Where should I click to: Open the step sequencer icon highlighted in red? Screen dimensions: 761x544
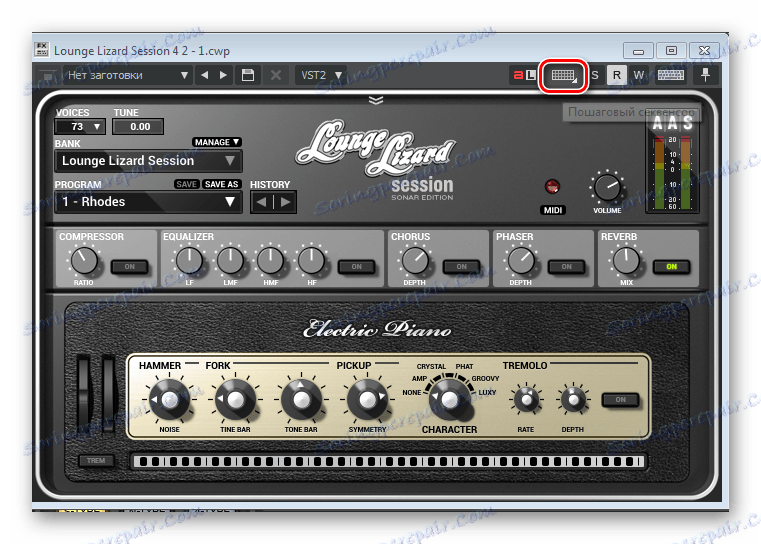point(563,75)
